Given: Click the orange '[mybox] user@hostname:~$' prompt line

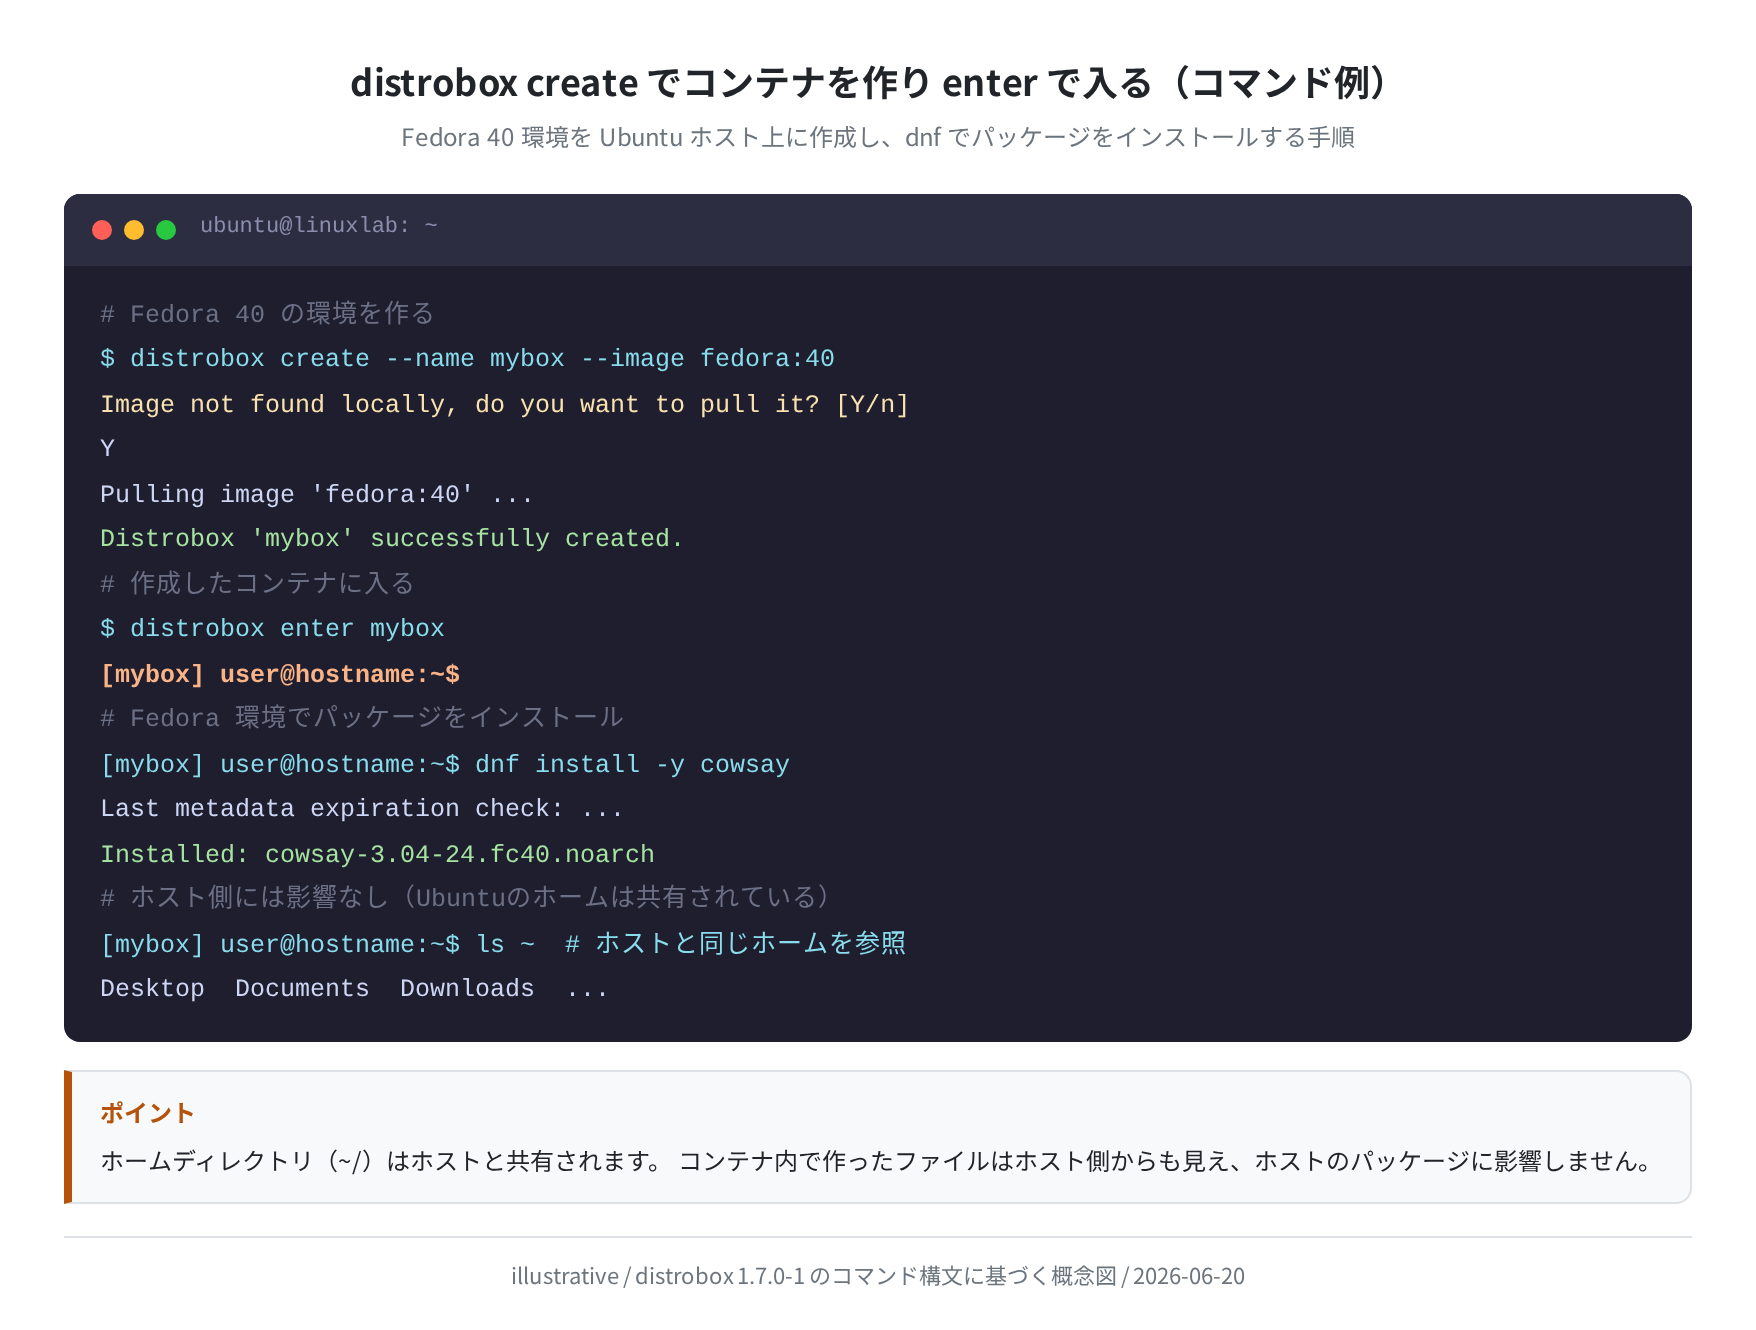Looking at the screenshot, I should [280, 674].
